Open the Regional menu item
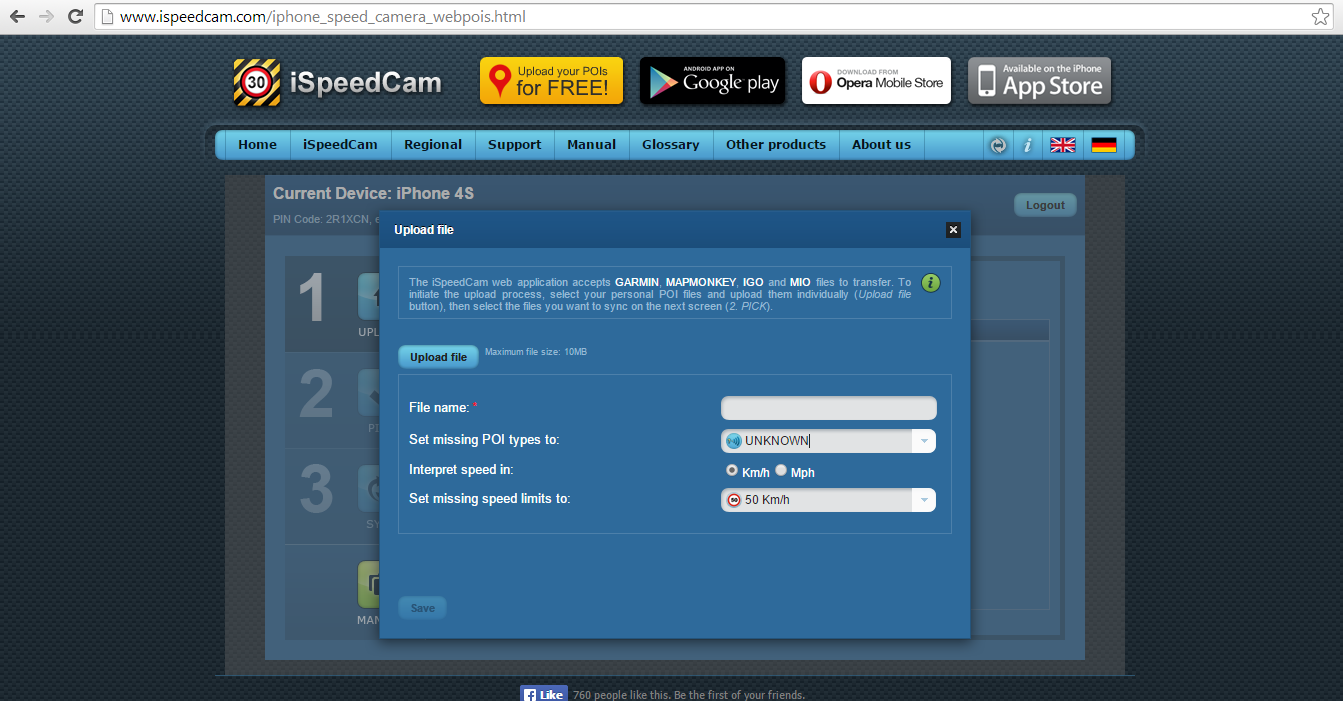1343x701 pixels. tap(433, 145)
